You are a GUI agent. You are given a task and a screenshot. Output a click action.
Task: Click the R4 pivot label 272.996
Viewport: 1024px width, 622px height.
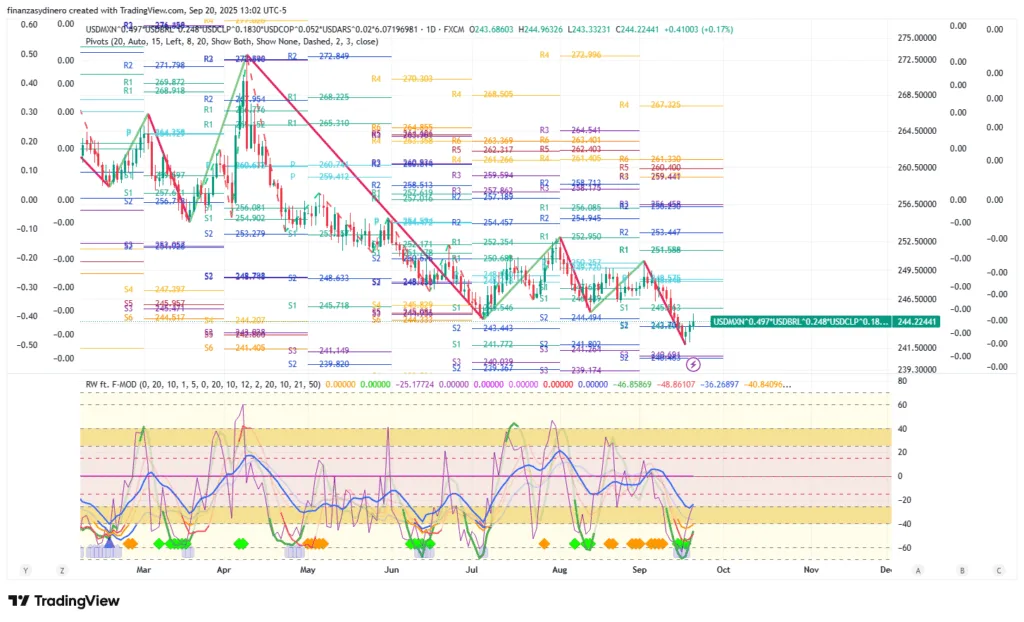586,56
